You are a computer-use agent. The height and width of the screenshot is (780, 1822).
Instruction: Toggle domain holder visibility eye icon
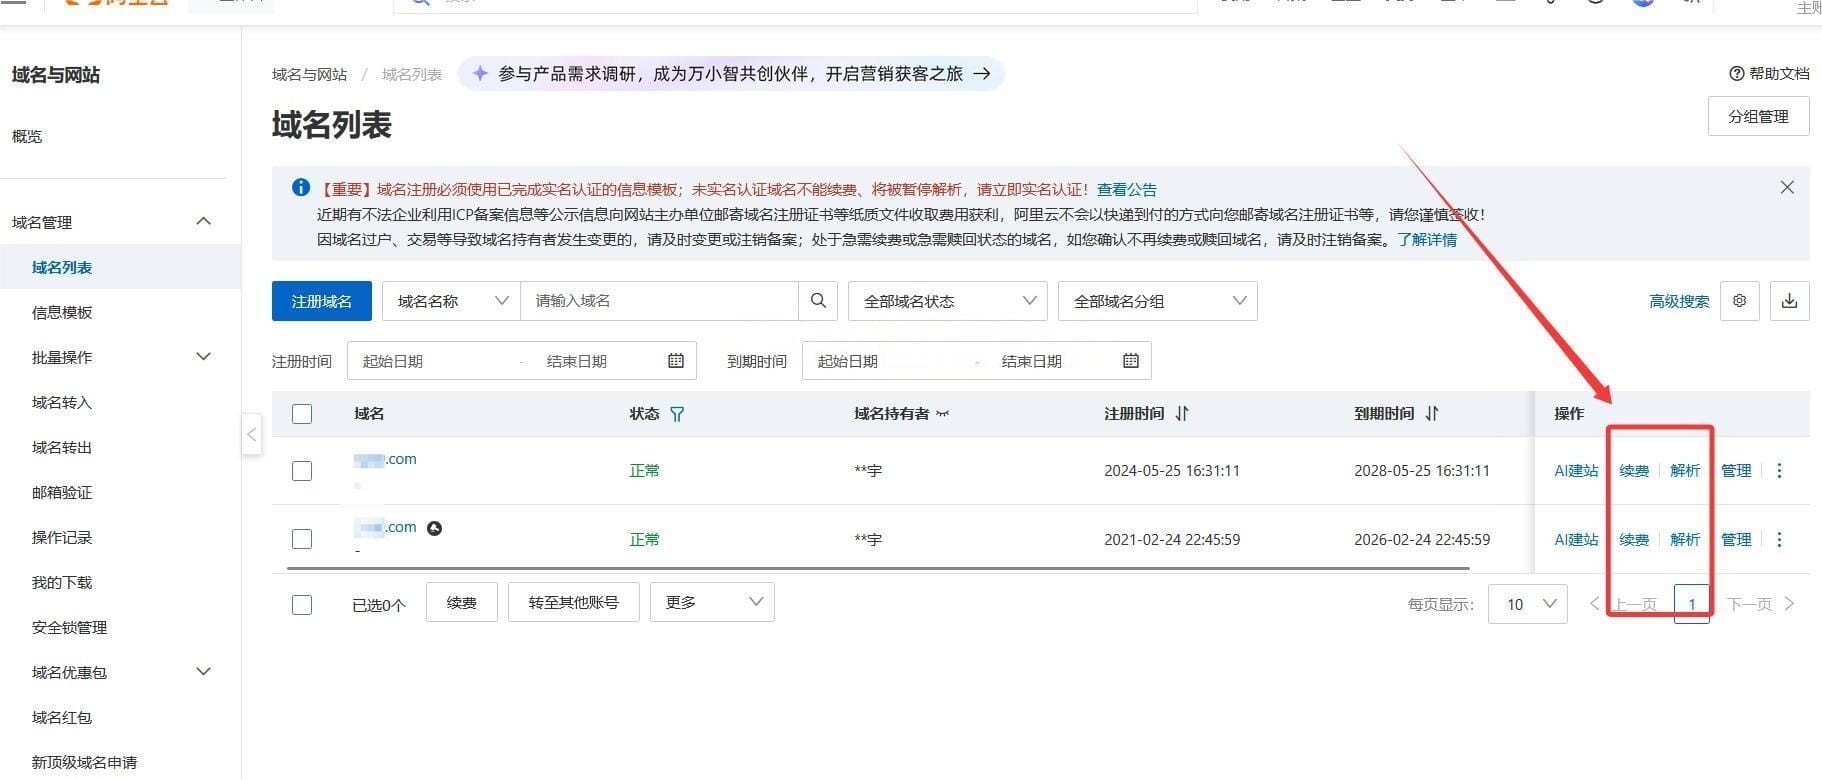(x=942, y=414)
